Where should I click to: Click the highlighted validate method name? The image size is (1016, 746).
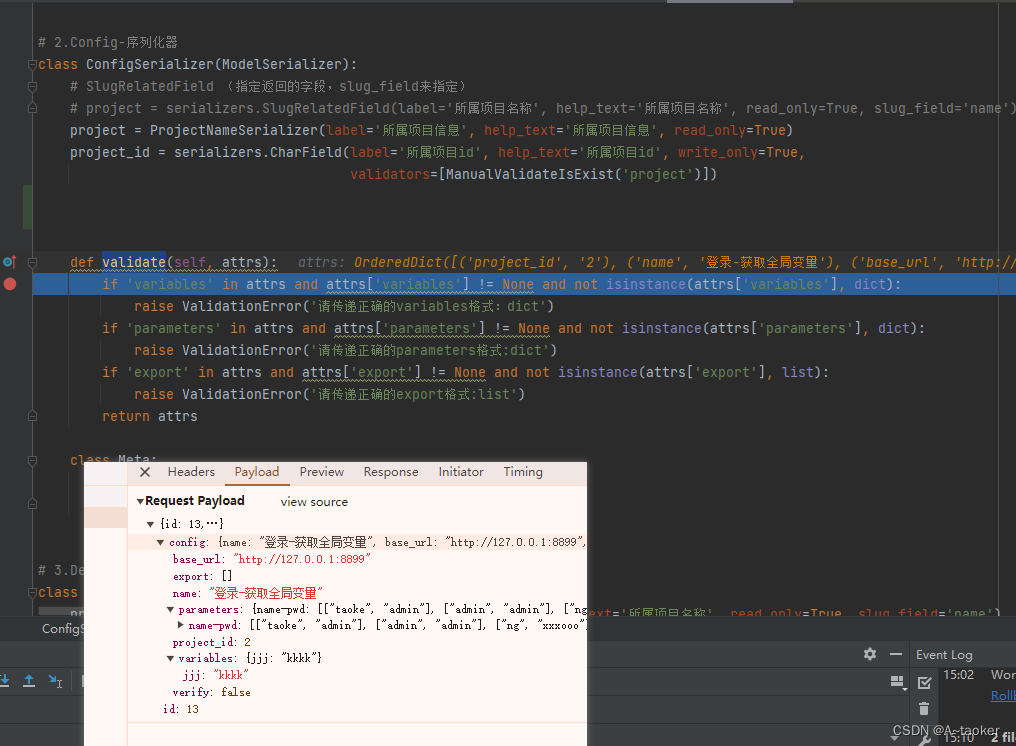133,262
